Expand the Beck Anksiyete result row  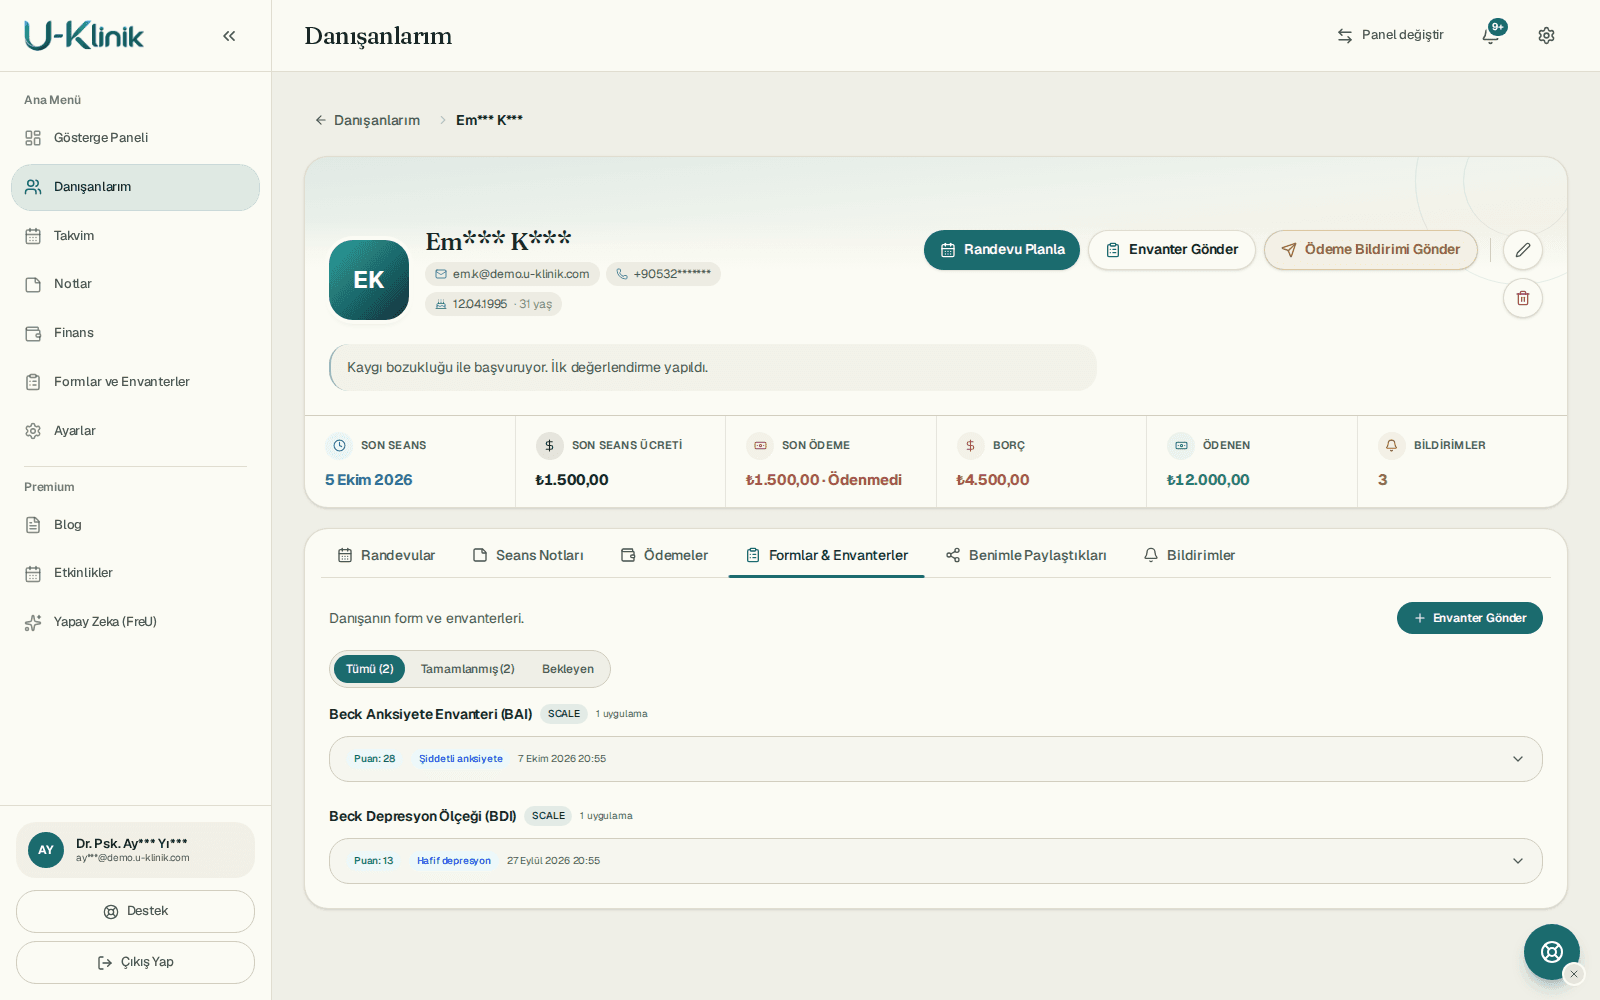coord(935,759)
